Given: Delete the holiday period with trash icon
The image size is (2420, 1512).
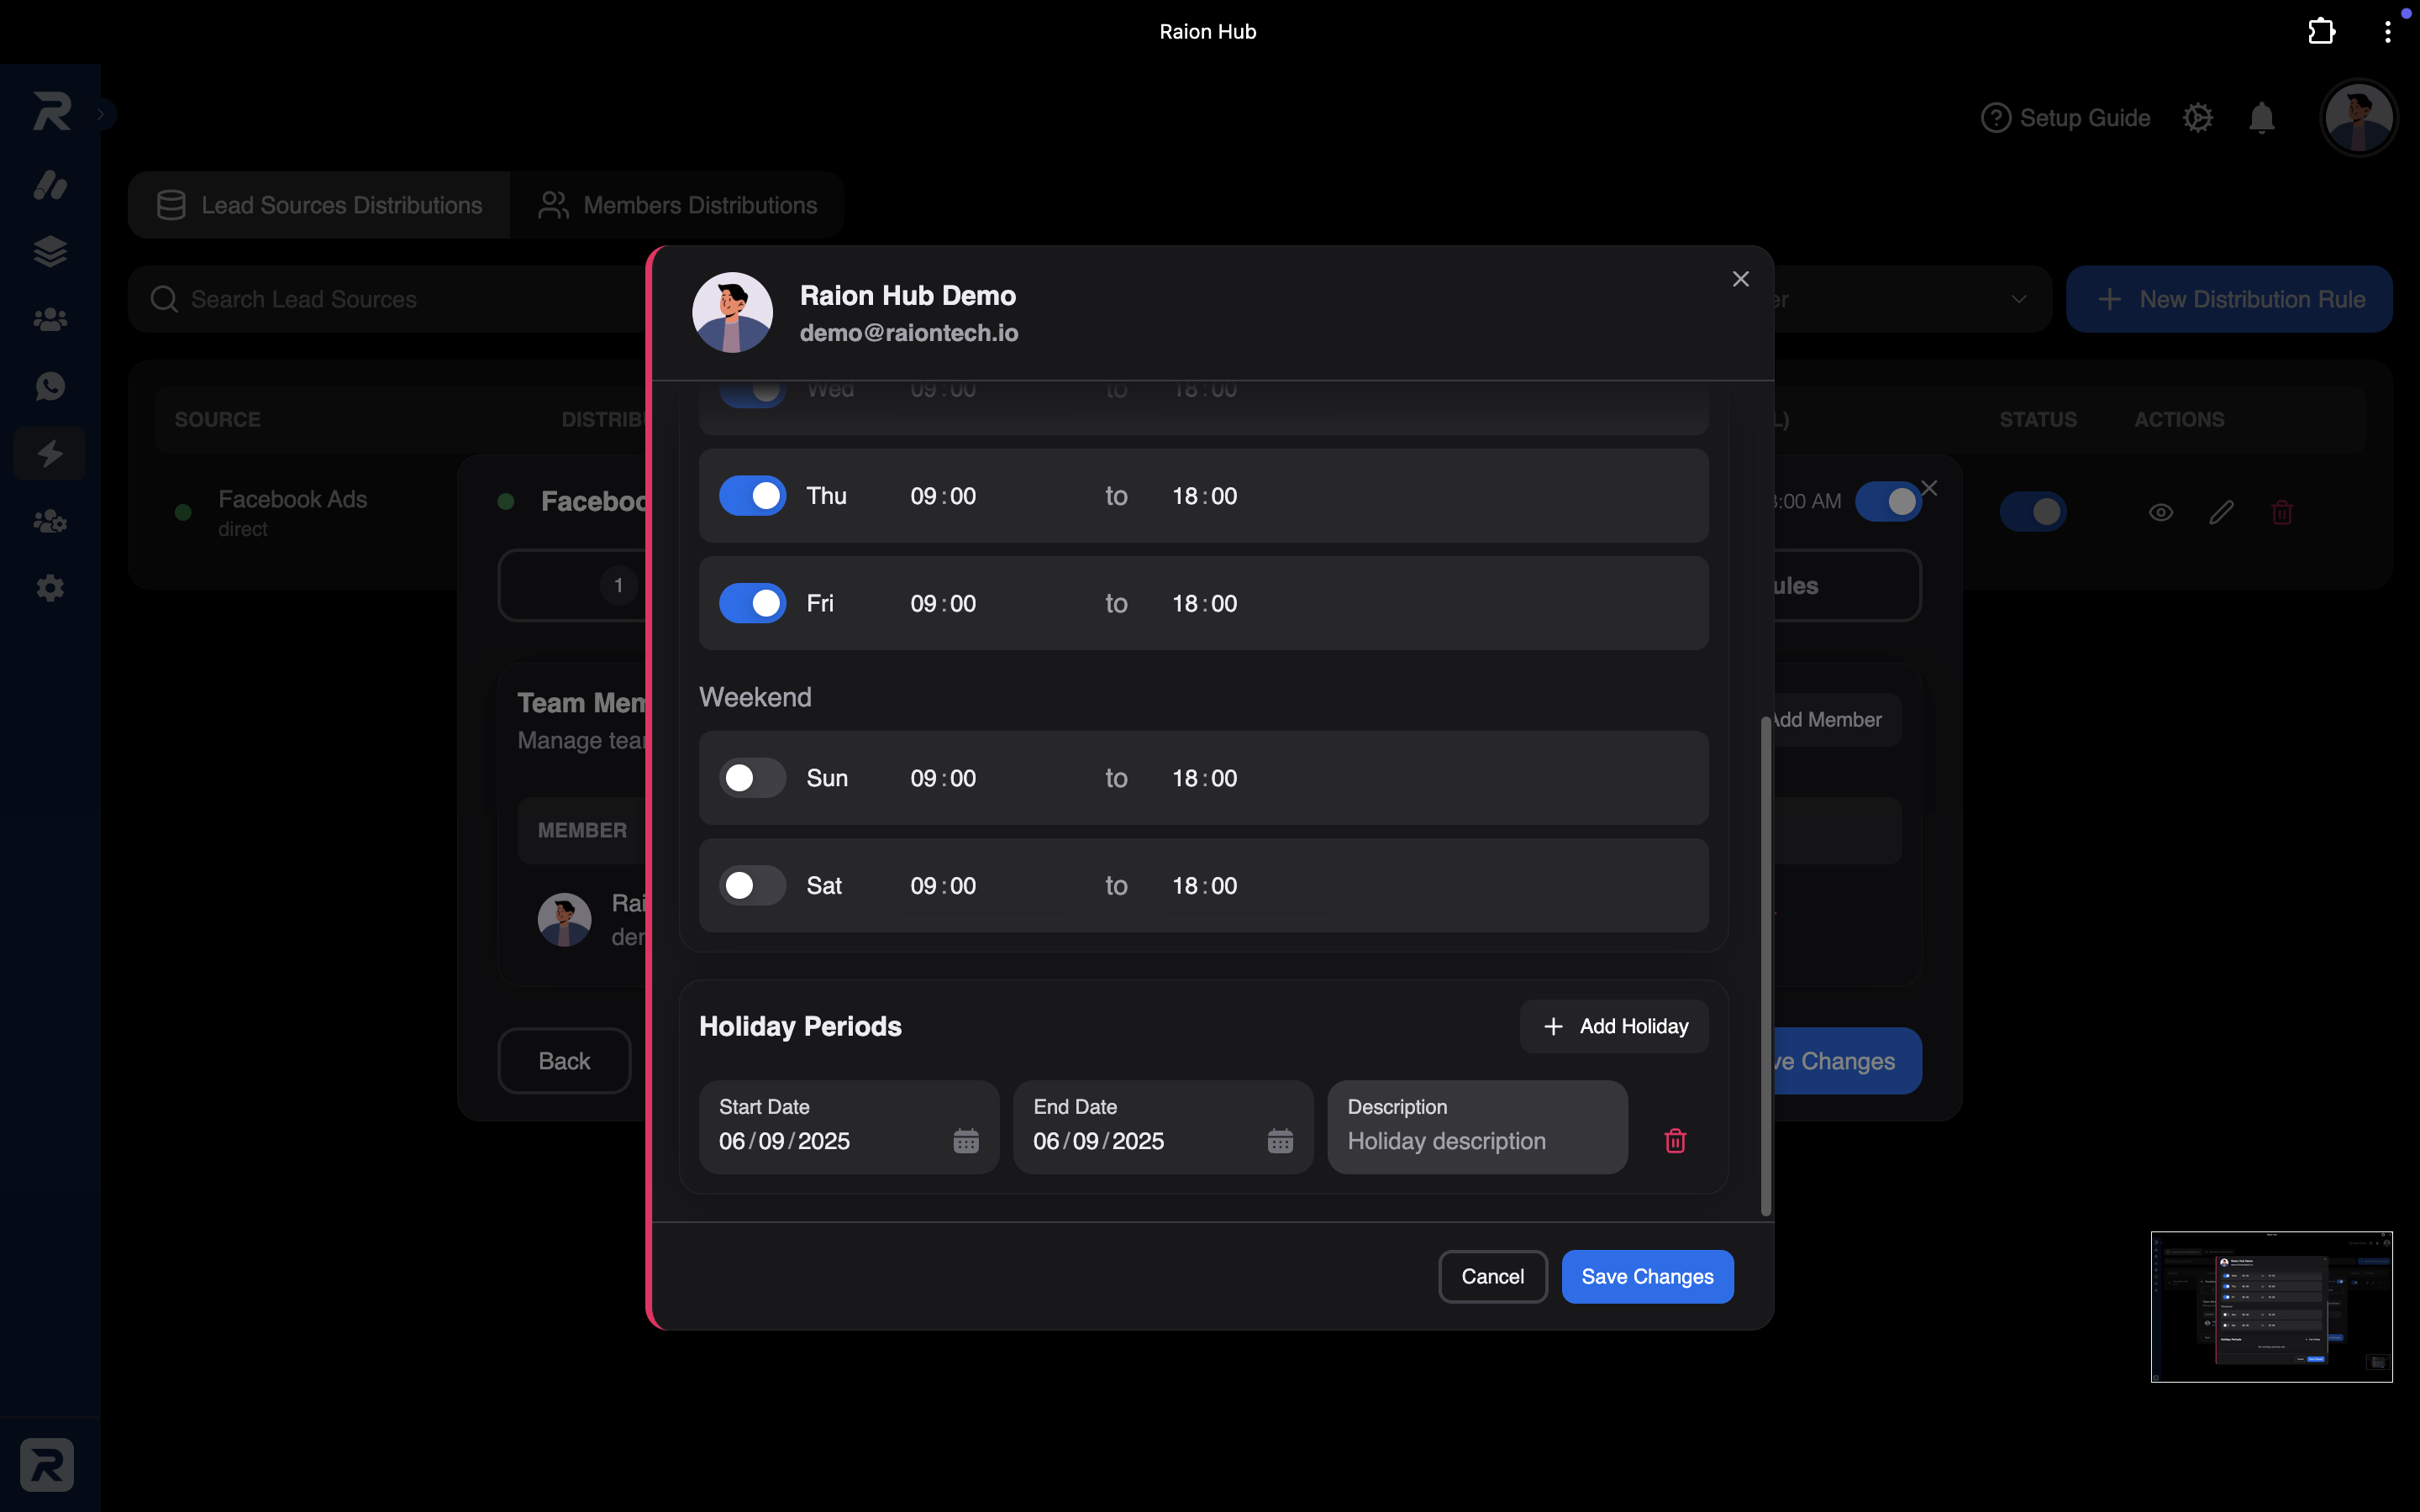Looking at the screenshot, I should coord(1675,1141).
